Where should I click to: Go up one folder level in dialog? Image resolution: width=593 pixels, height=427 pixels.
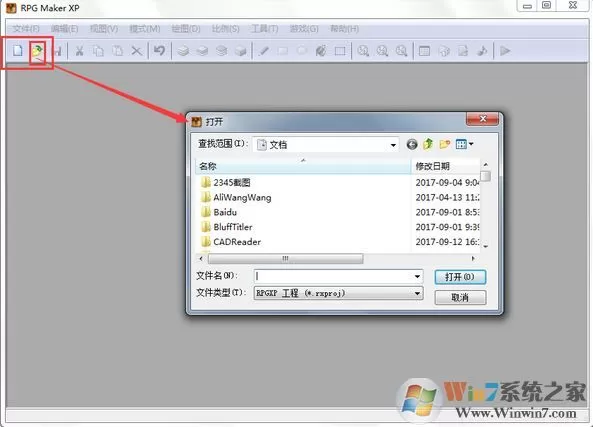tap(428, 144)
